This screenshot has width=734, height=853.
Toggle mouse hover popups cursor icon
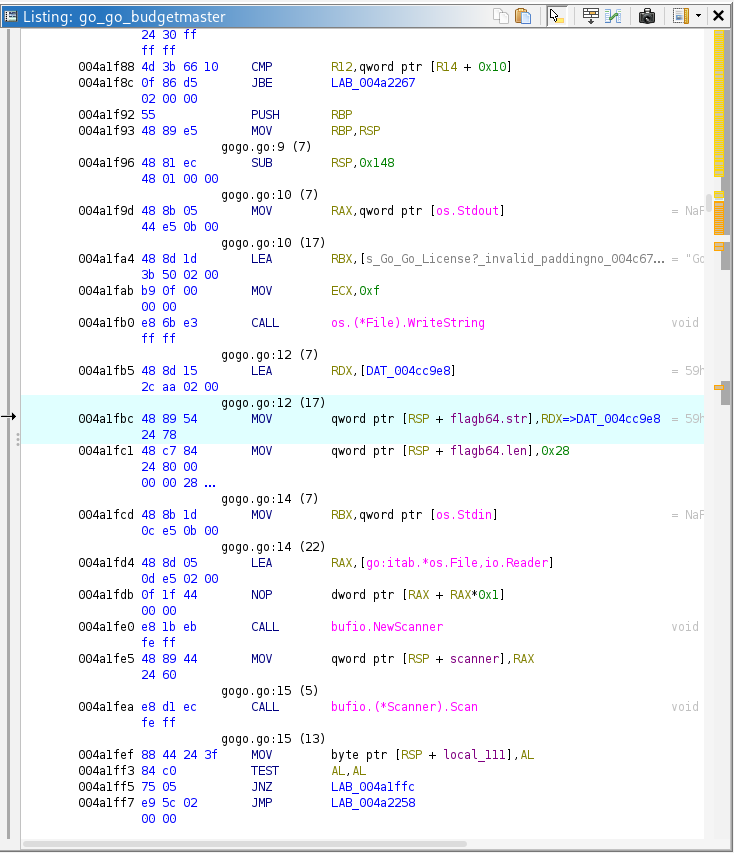(557, 16)
